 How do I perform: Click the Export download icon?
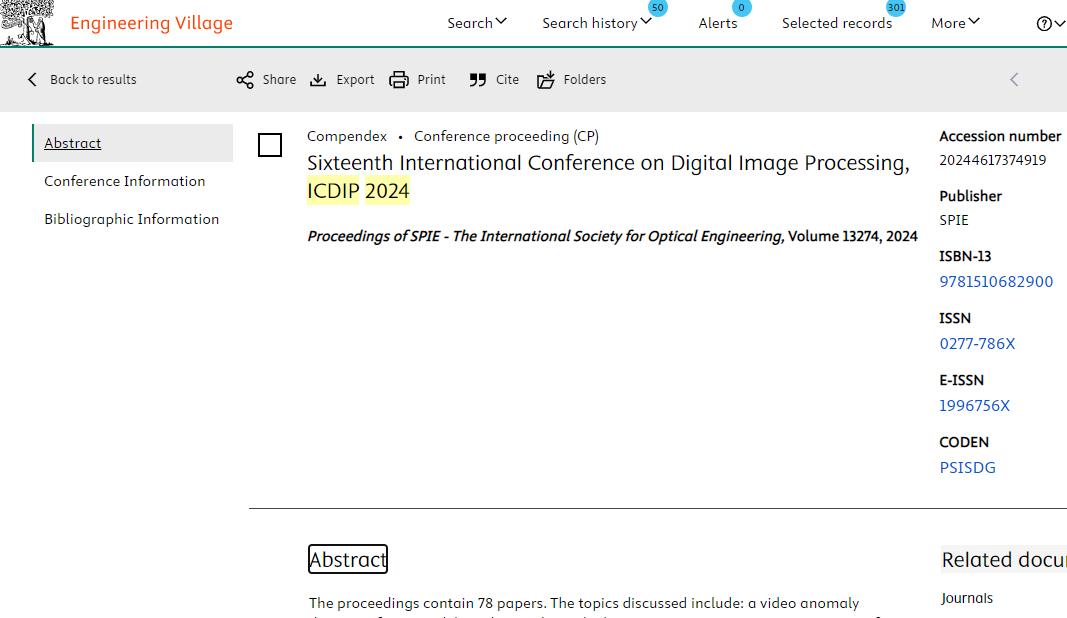[x=318, y=80]
